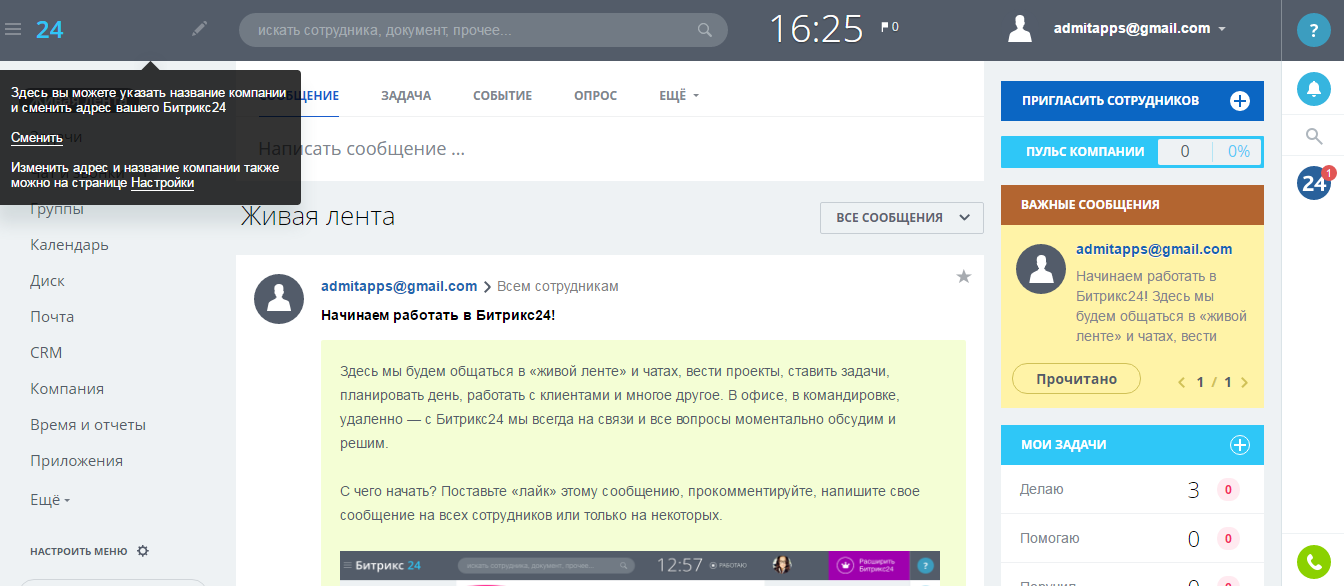The image size is (1344, 586).
Task: Open the hamburger menu in the top-left corner
Action: (13, 29)
